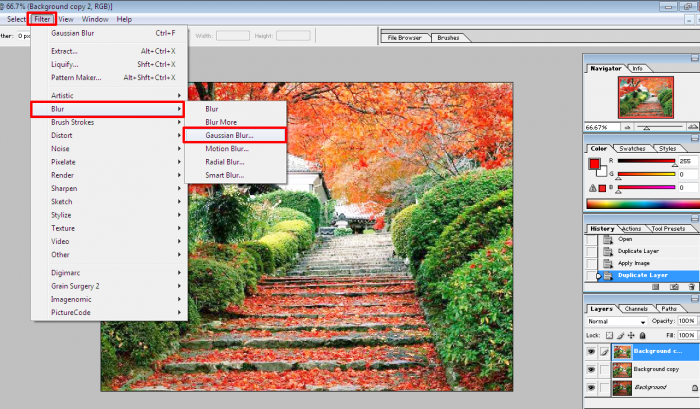Image resolution: width=700 pixels, height=409 pixels.
Task: Expand the Noise filter submenu
Action: tap(109, 149)
